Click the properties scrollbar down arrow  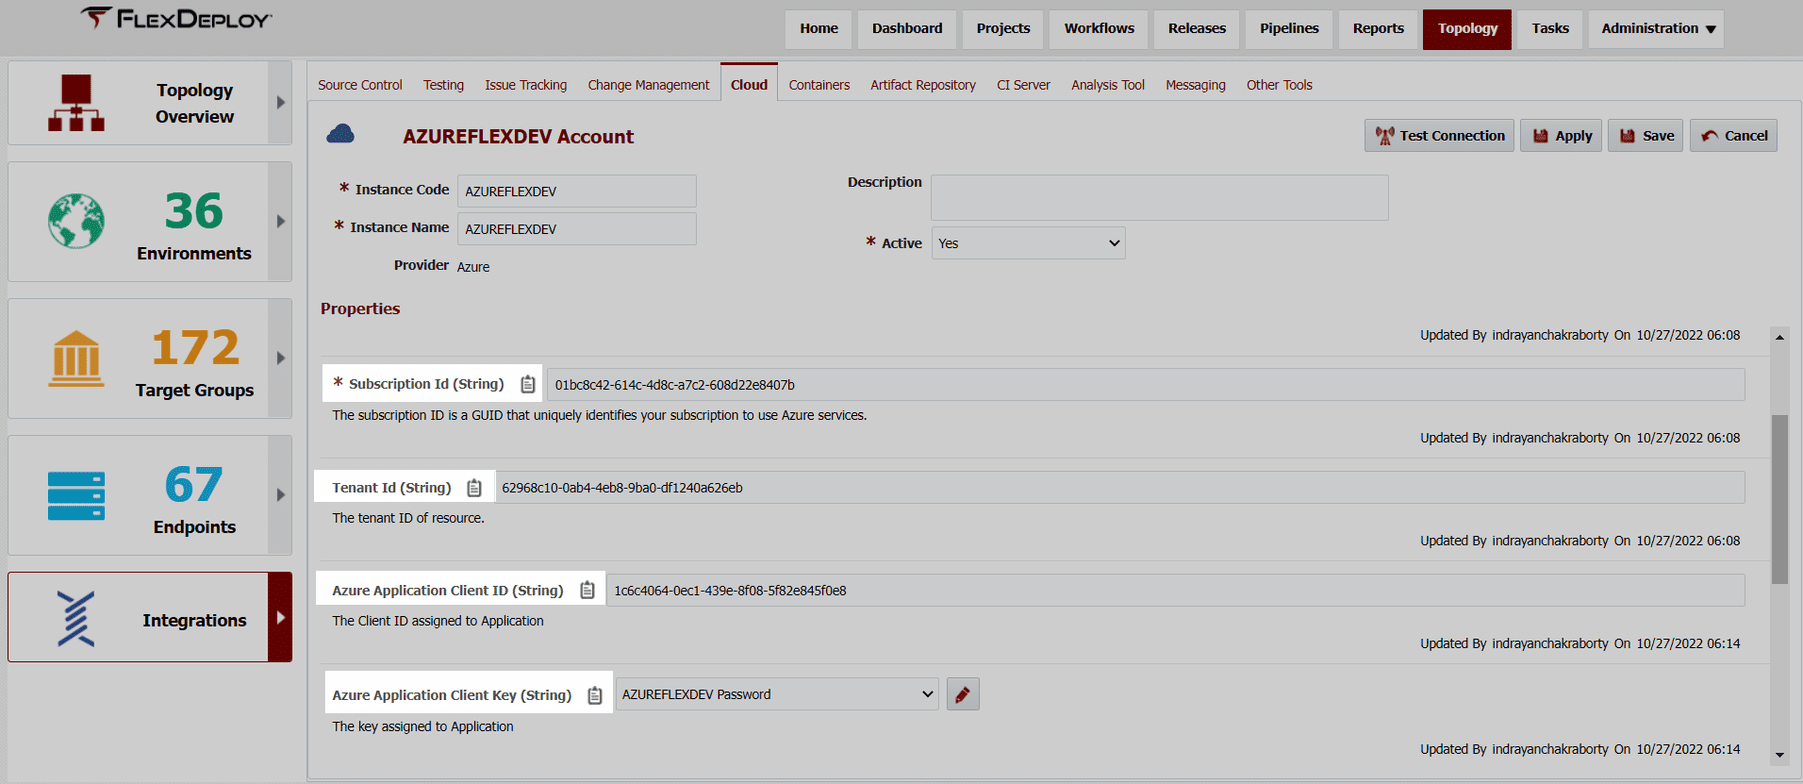click(1779, 756)
